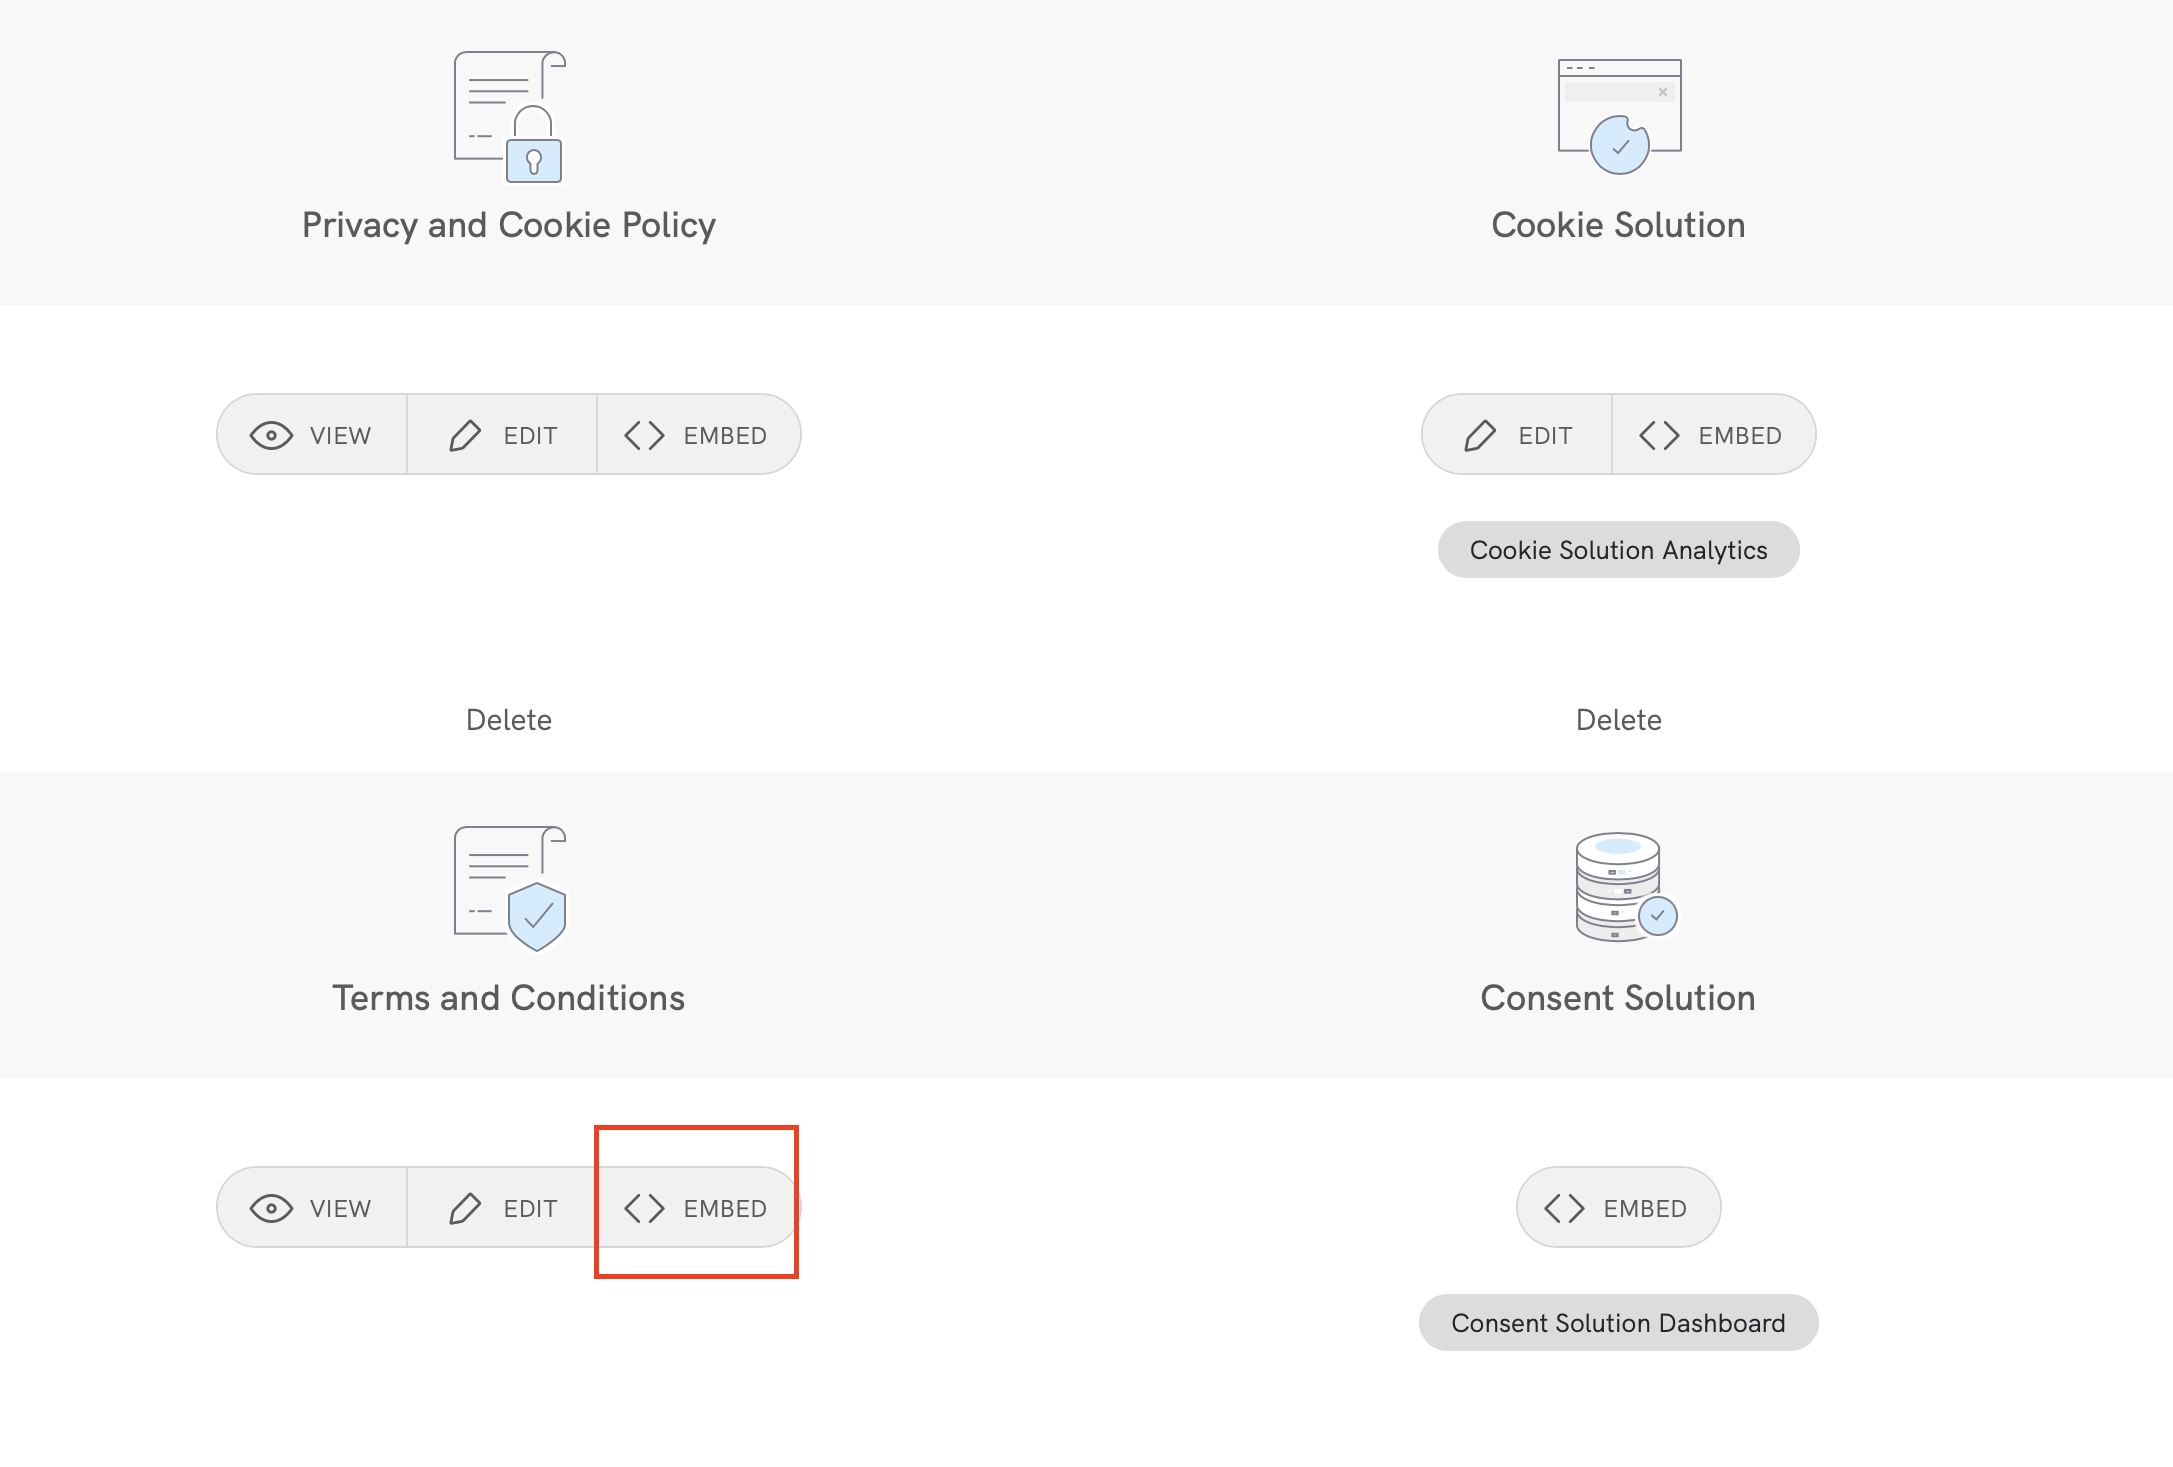2173x1467 pixels.
Task: Click the Cookie Solution browser icon
Action: [1619, 117]
